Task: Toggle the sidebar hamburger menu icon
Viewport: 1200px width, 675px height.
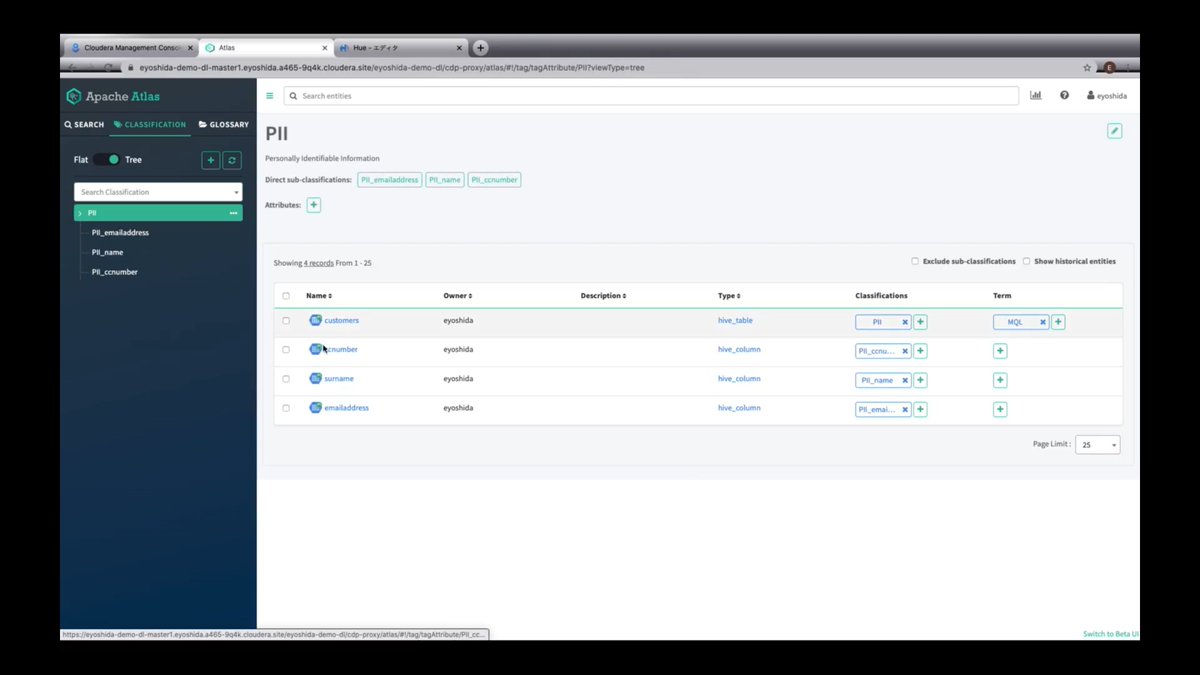Action: pos(269,96)
